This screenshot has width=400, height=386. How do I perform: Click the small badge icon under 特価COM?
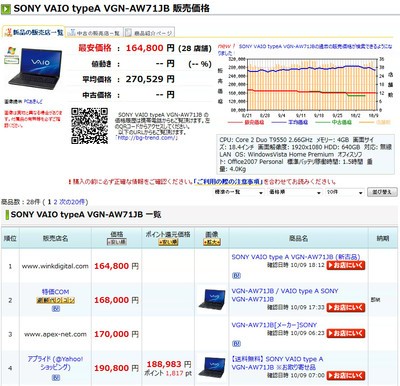55,309
